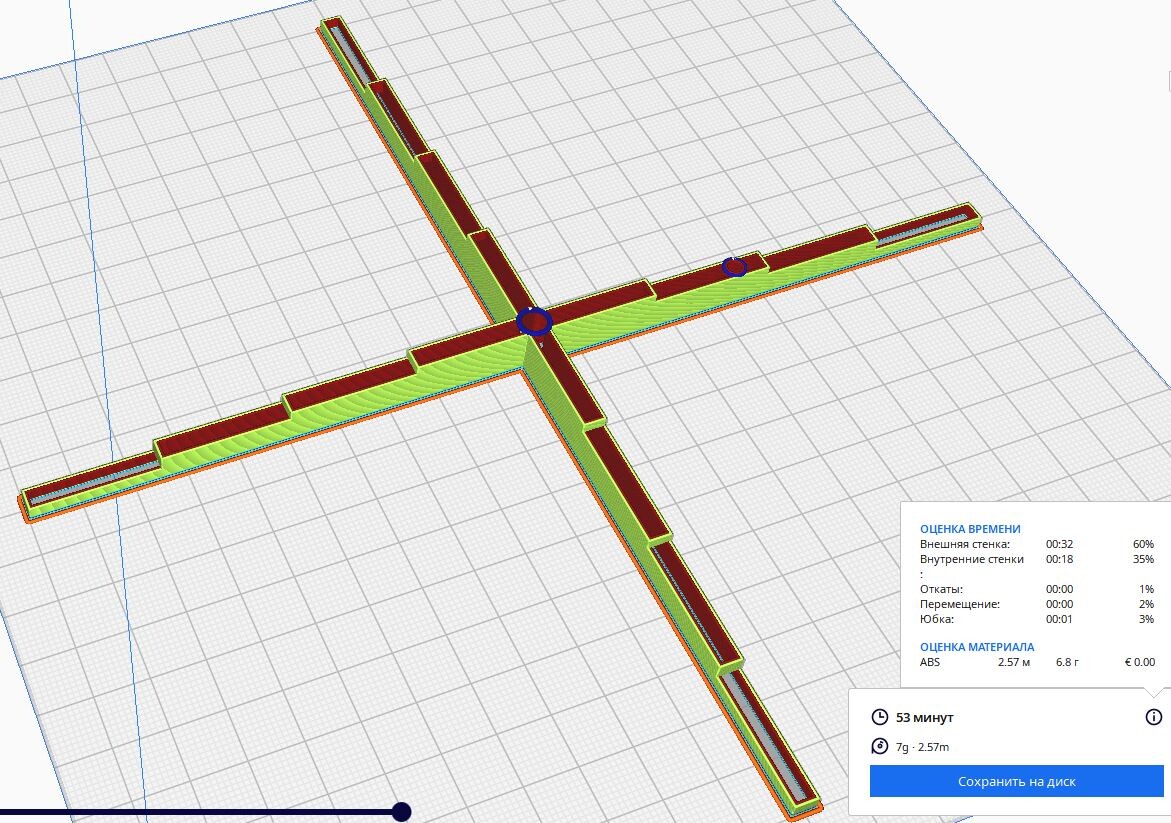Click the Перемещение time row
The image size is (1171, 823).
tap(1037, 603)
